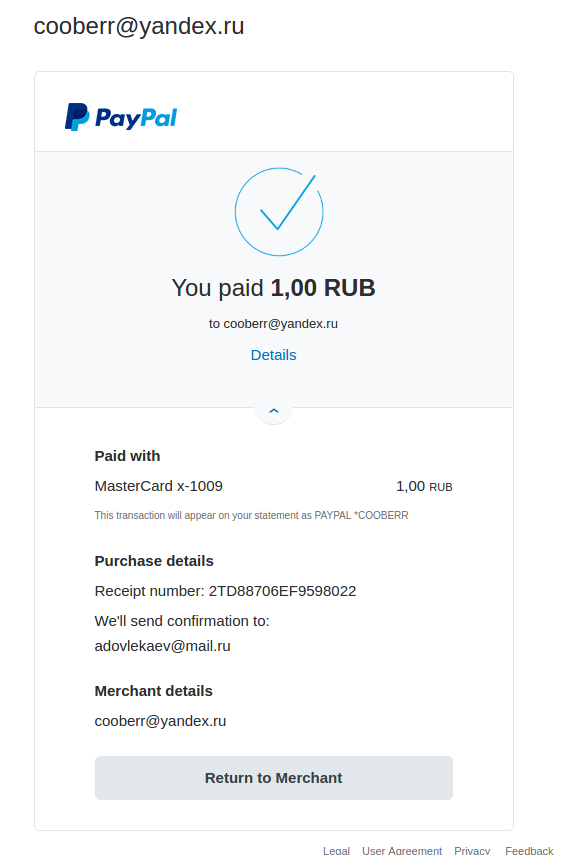Click the 'to cooberr@yandex.ru' recipient text

tap(274, 324)
